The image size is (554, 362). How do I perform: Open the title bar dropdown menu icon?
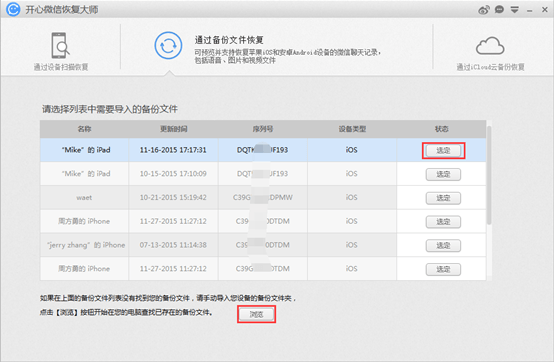click(515, 10)
